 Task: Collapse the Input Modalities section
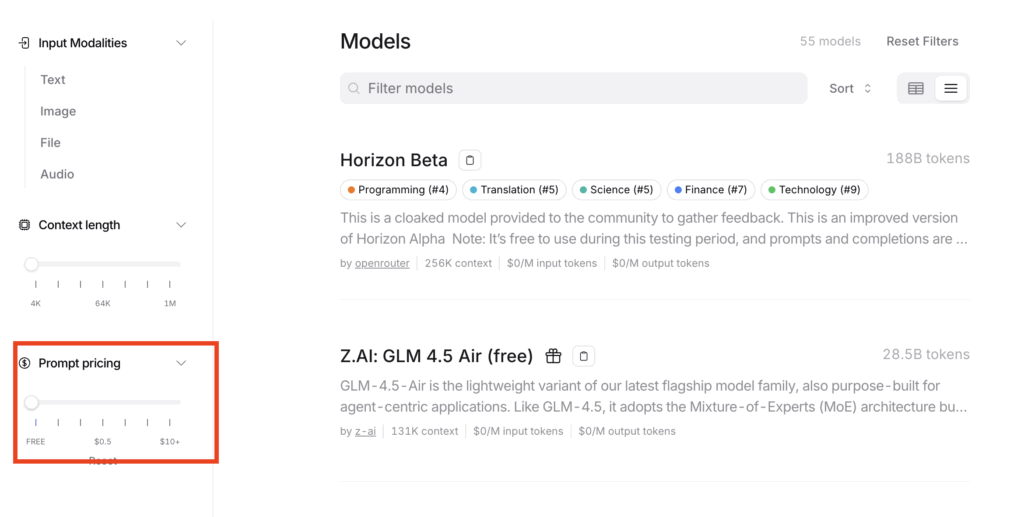tap(181, 43)
